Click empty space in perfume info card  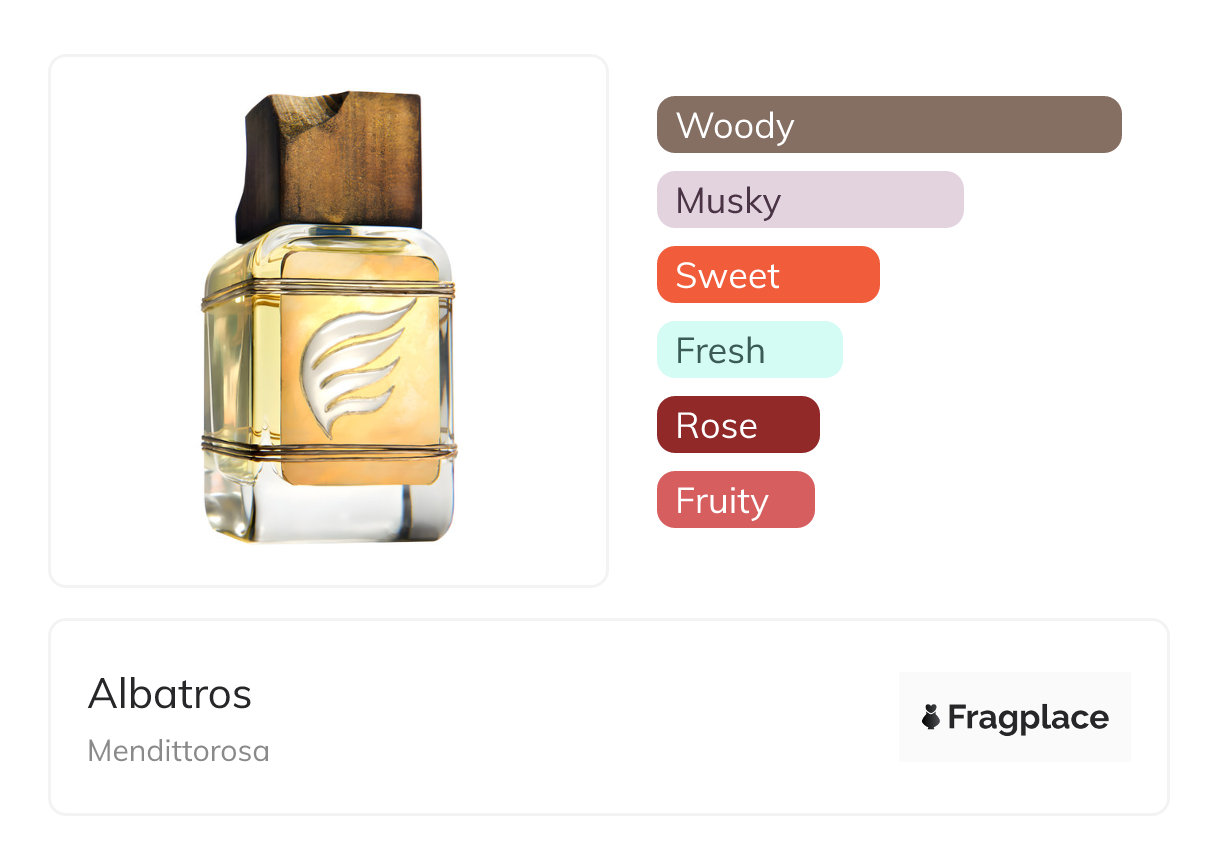click(580, 720)
